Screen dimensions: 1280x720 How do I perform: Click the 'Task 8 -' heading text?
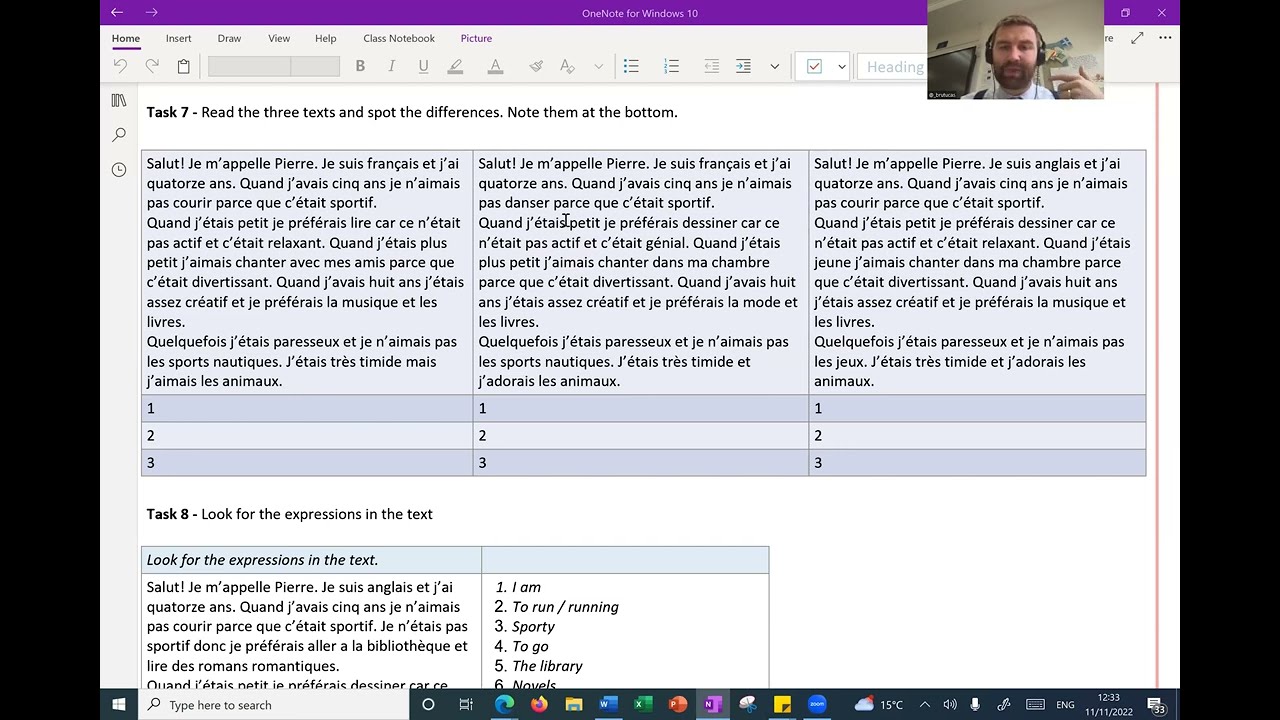[x=172, y=514]
